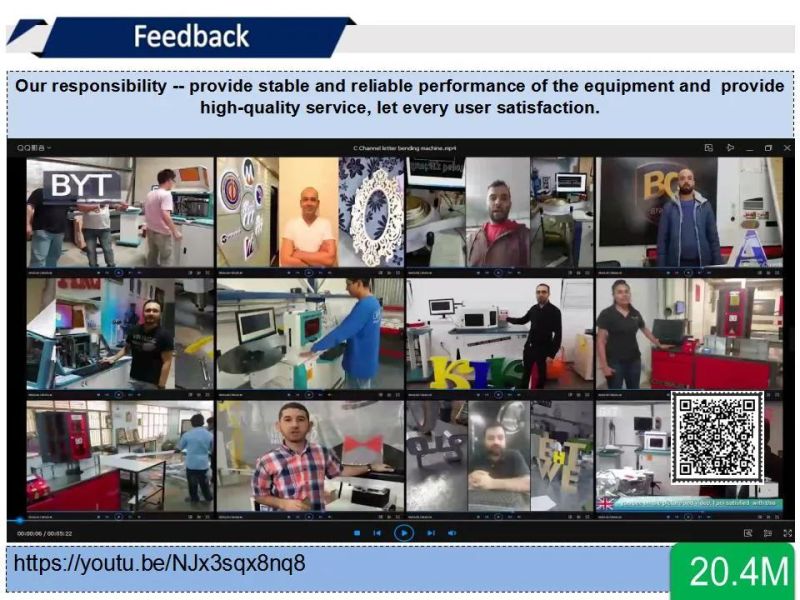Select the colorful KIK letters video thumbnail
The image size is (800, 600).
pos(500,334)
